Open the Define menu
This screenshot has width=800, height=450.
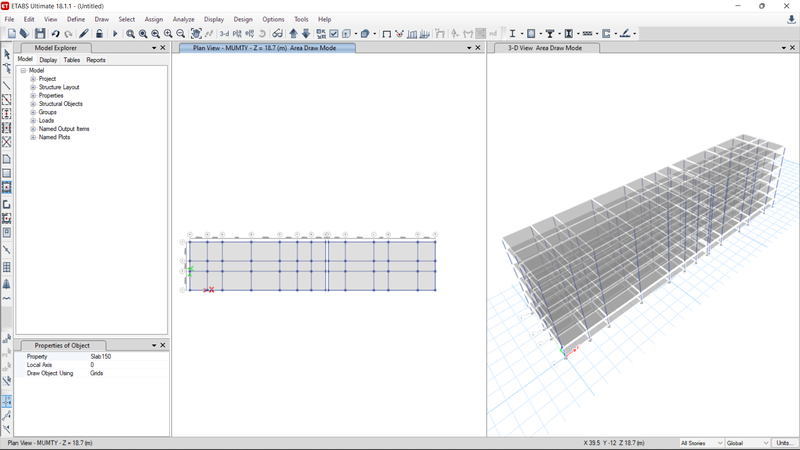pyautogui.click(x=76, y=19)
